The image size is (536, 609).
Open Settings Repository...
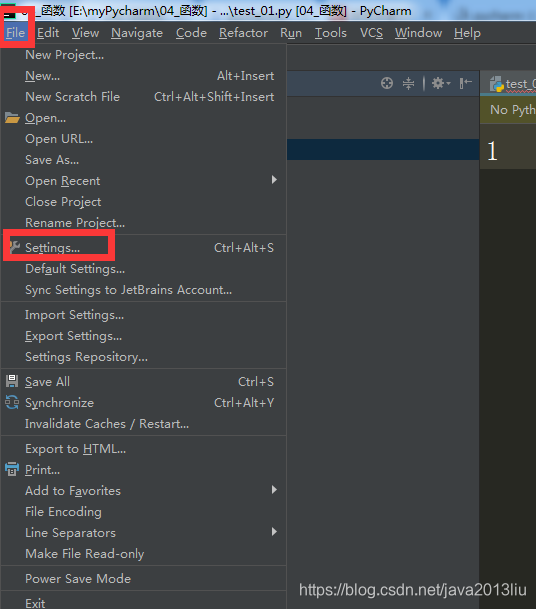(144, 357)
